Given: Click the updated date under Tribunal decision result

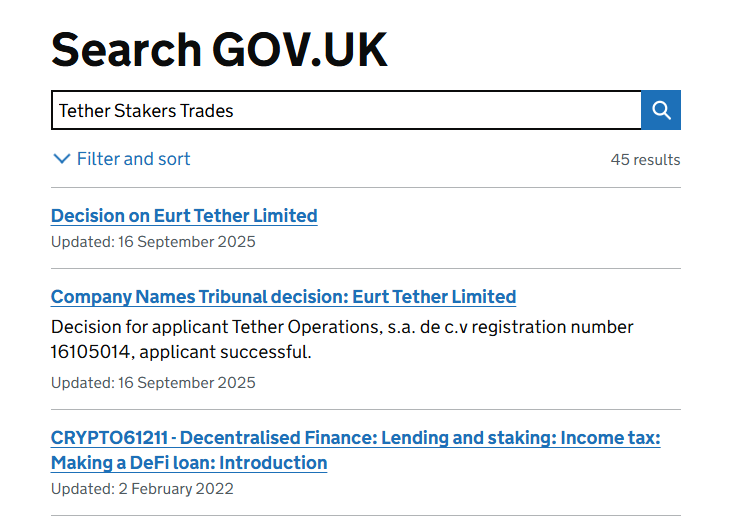Looking at the screenshot, I should click(x=153, y=383).
